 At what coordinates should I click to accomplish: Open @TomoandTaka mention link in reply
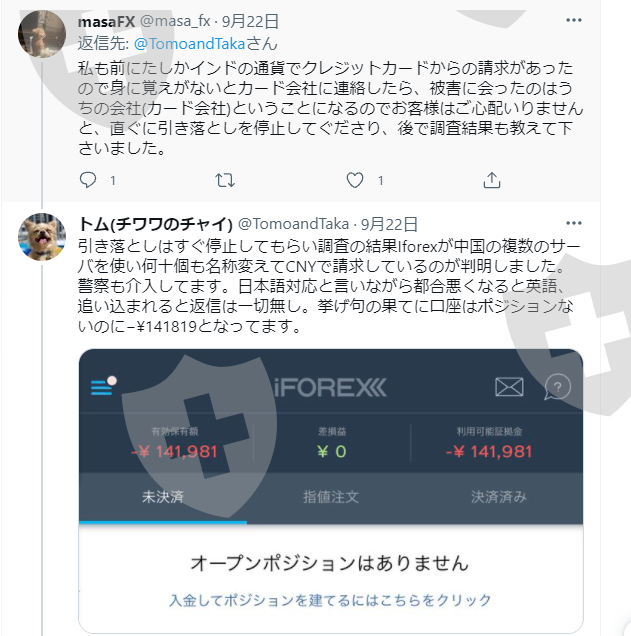click(x=189, y=44)
